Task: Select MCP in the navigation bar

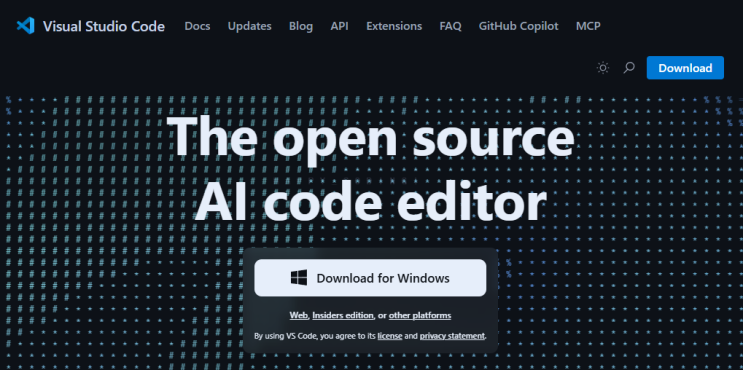Action: [x=588, y=26]
